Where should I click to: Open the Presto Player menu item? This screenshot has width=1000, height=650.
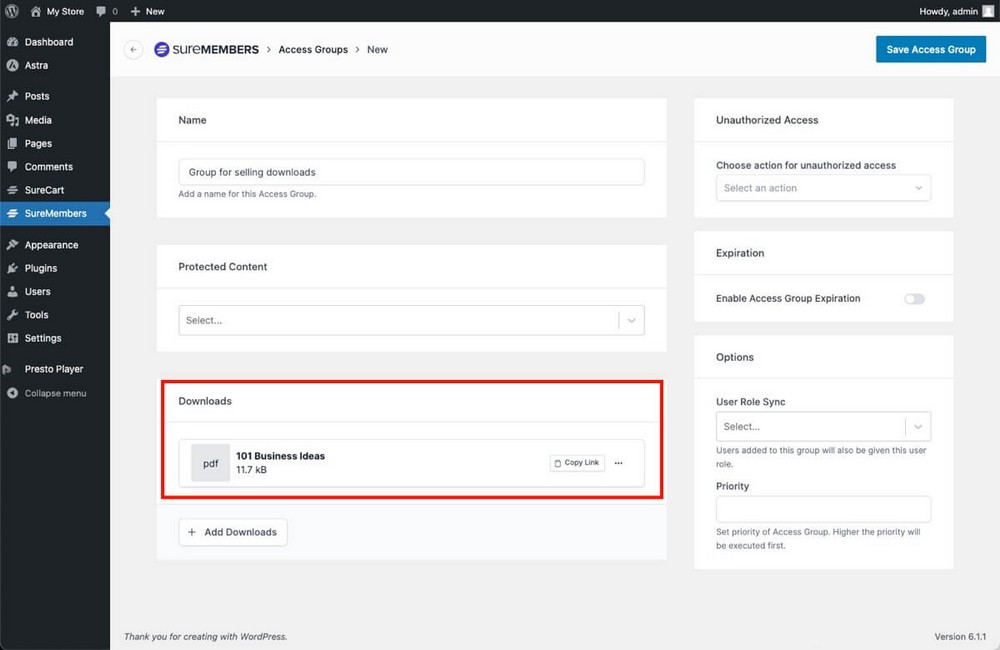[x=55, y=369]
